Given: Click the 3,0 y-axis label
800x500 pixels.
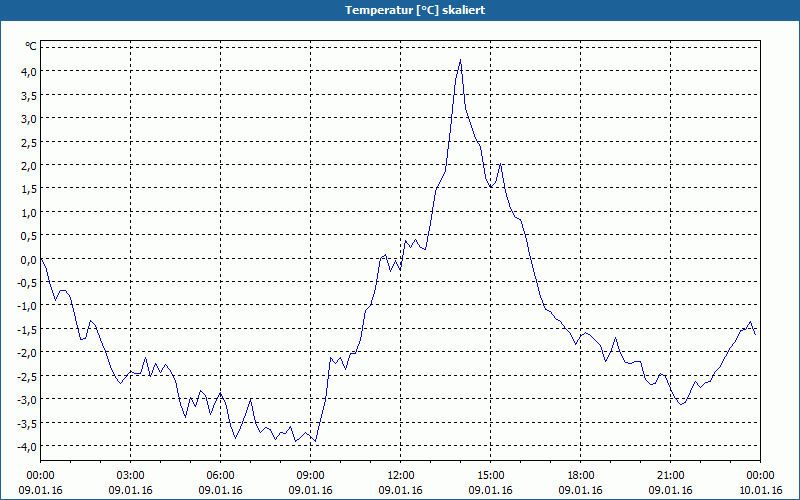Looking at the screenshot, I should coord(29,119).
